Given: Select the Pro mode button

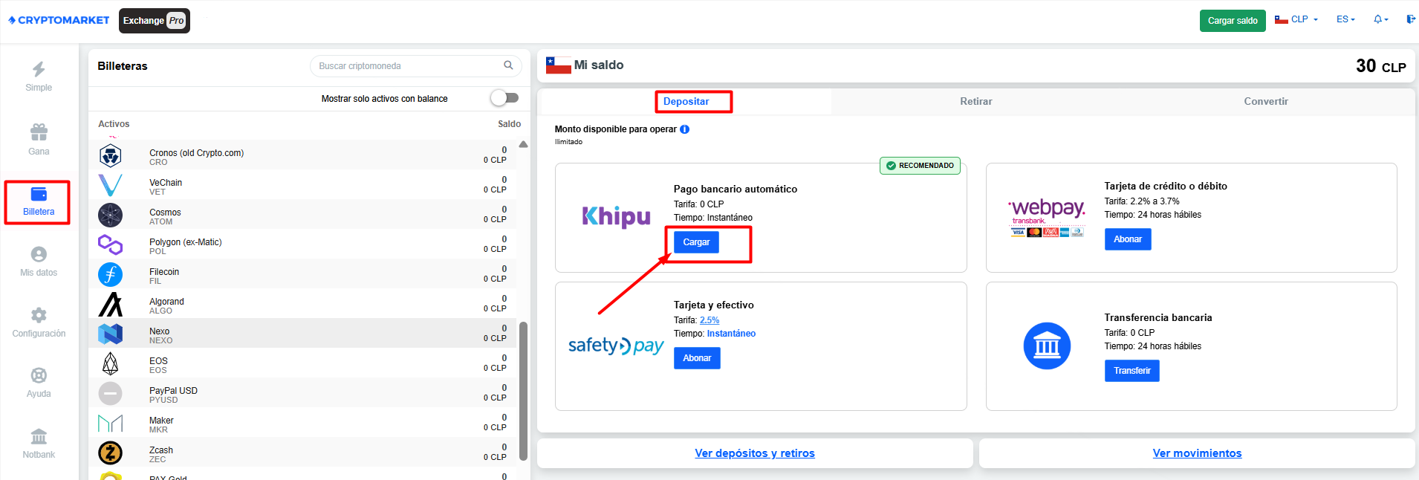Looking at the screenshot, I should [176, 20].
